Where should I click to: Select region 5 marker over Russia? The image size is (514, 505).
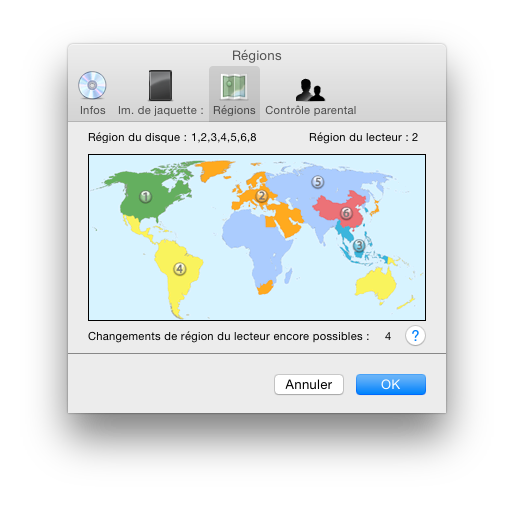[x=318, y=182]
